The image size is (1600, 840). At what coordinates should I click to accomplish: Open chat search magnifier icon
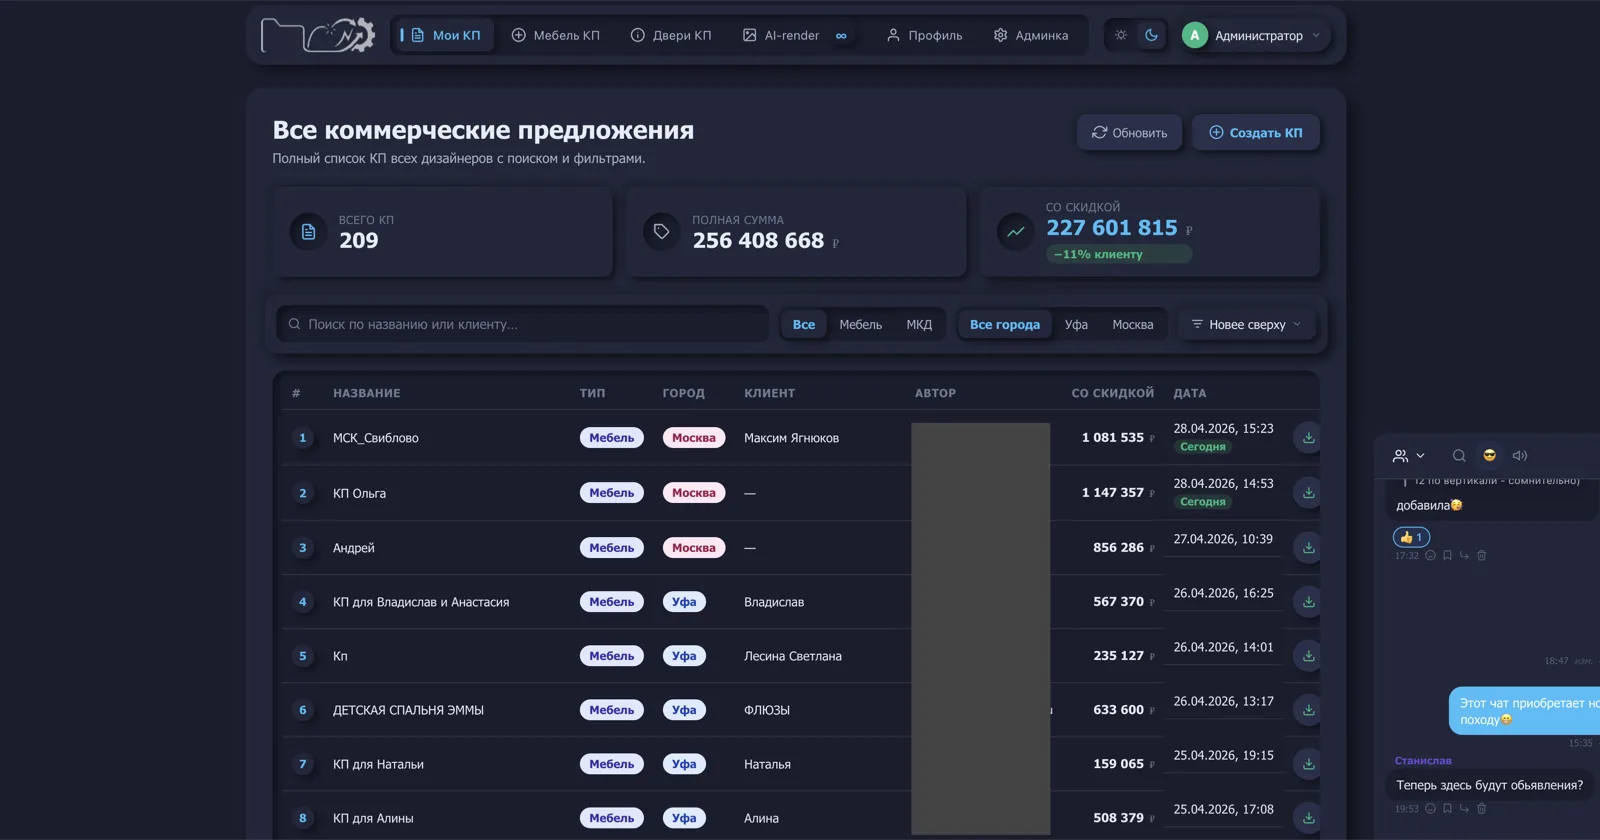click(x=1459, y=455)
